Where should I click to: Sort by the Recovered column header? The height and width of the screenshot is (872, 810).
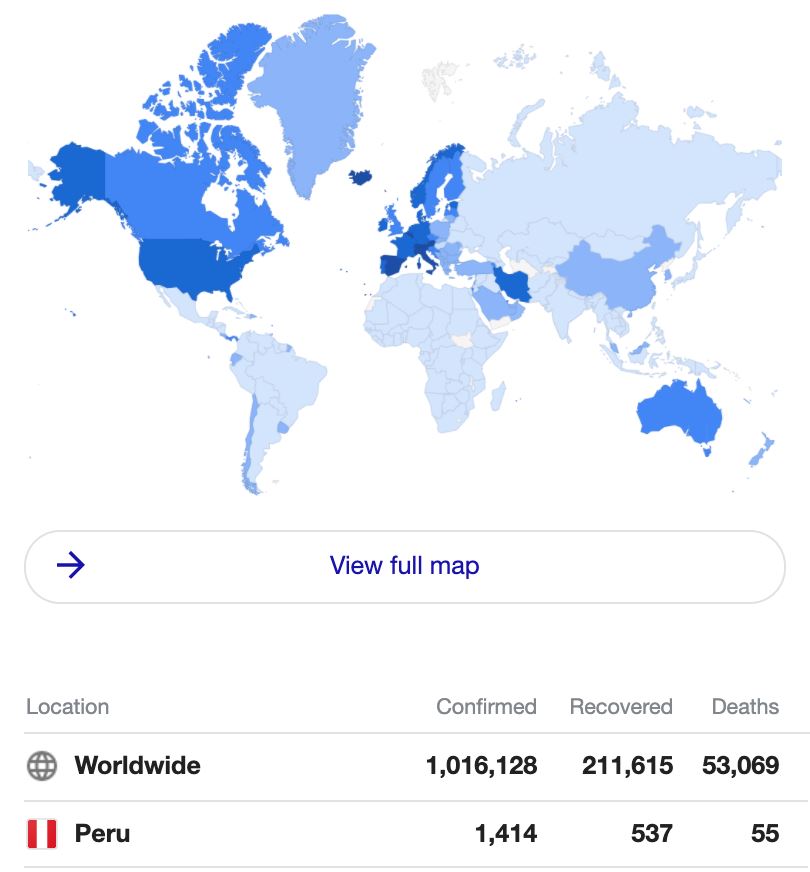pyautogui.click(x=620, y=707)
